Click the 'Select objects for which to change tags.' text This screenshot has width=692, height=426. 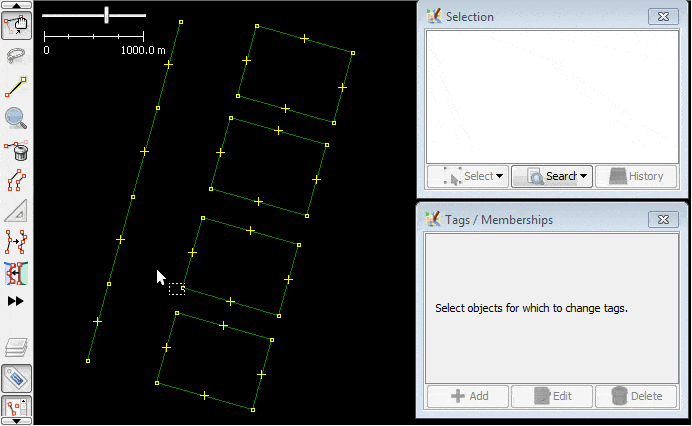pyautogui.click(x=531, y=308)
